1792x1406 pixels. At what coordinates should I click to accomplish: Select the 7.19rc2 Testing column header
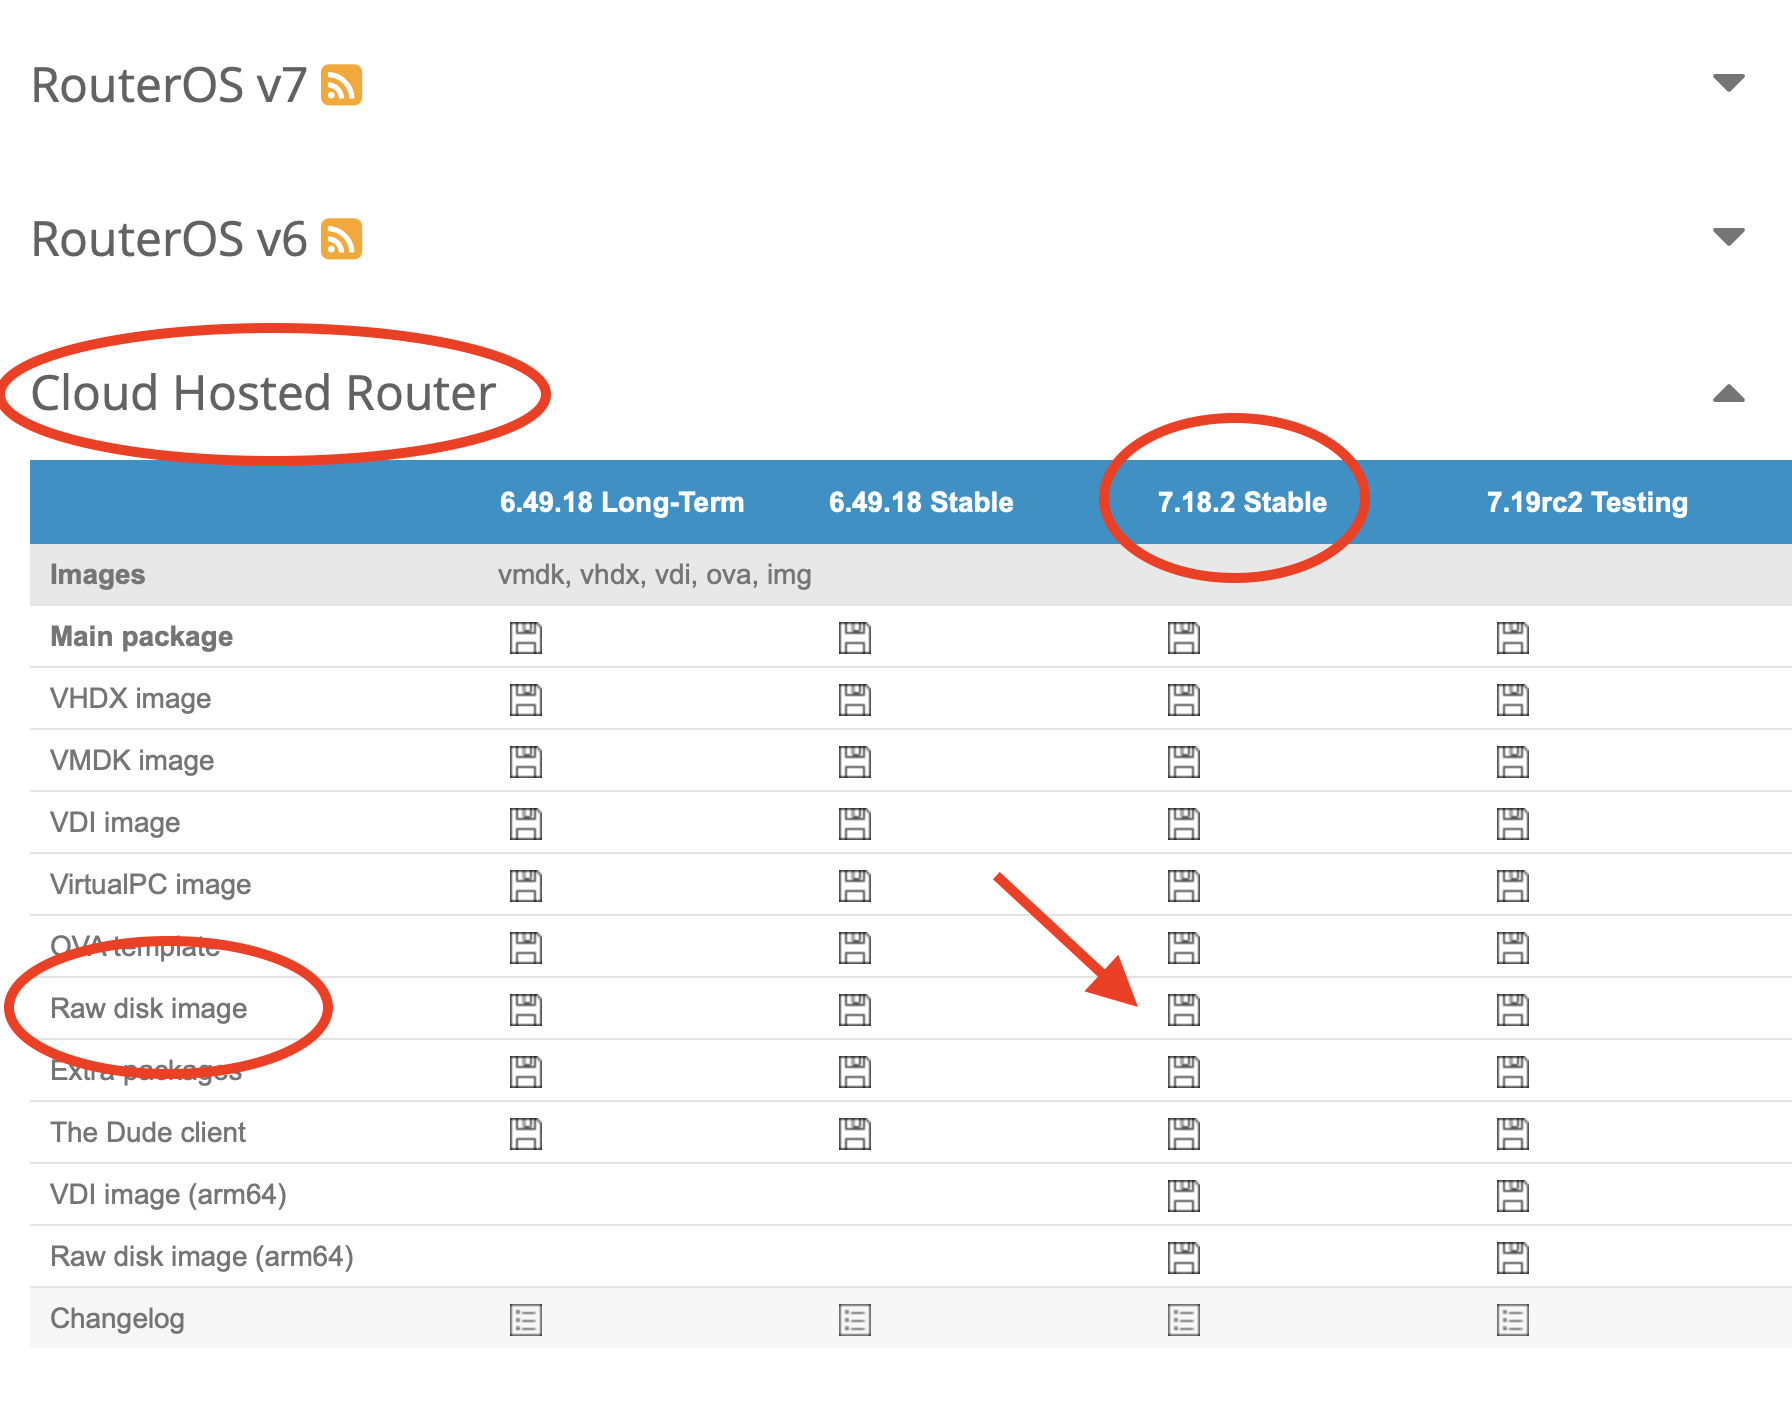pos(1587,502)
